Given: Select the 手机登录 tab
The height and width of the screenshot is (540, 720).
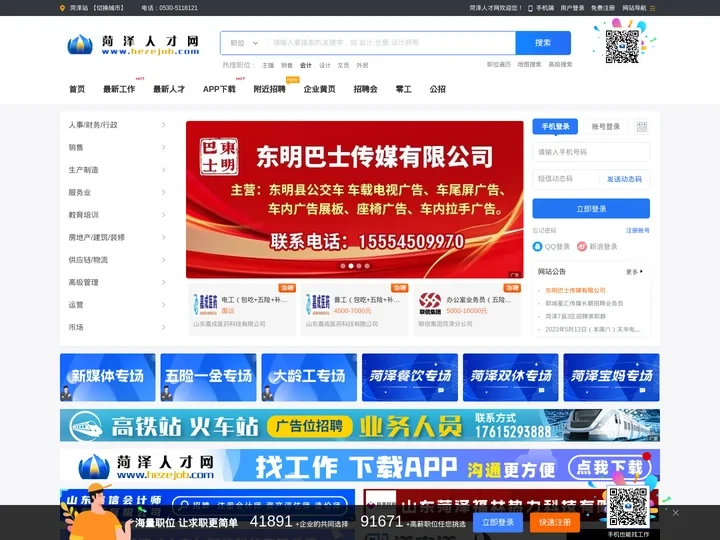Looking at the screenshot, I should click(x=555, y=127).
